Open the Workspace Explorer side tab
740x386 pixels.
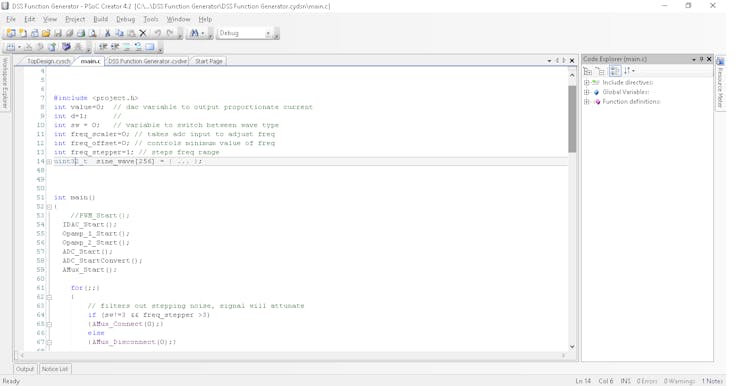[x=5, y=83]
